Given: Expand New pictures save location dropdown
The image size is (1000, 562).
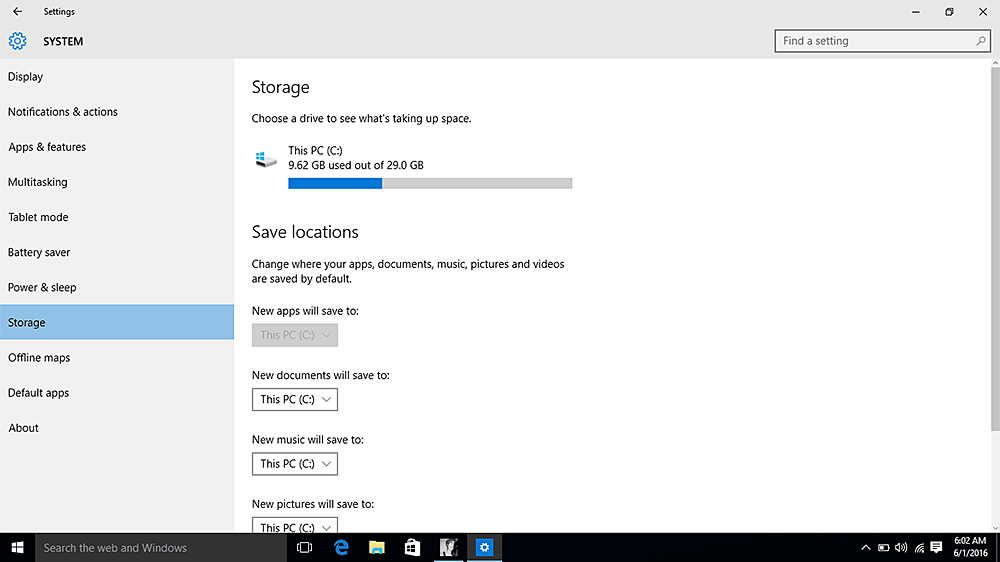Looking at the screenshot, I should pyautogui.click(x=295, y=525).
